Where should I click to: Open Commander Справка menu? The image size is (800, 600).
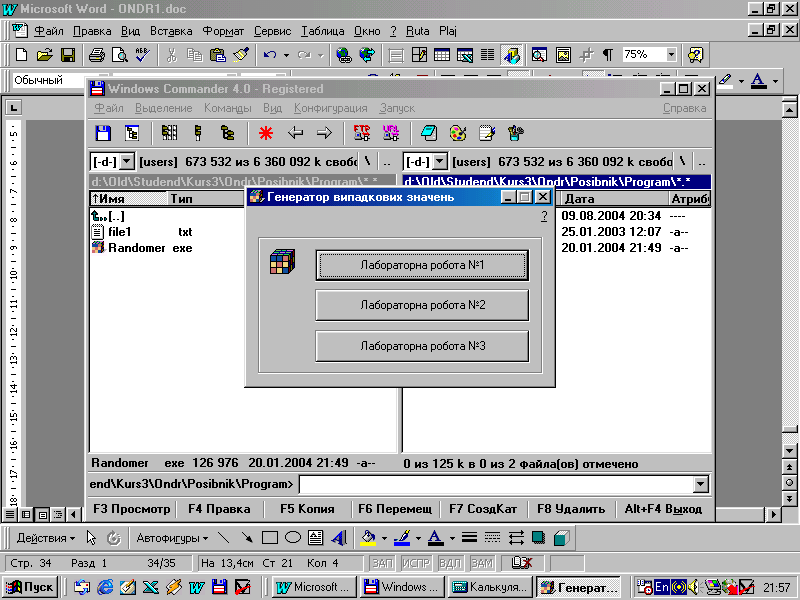point(685,108)
